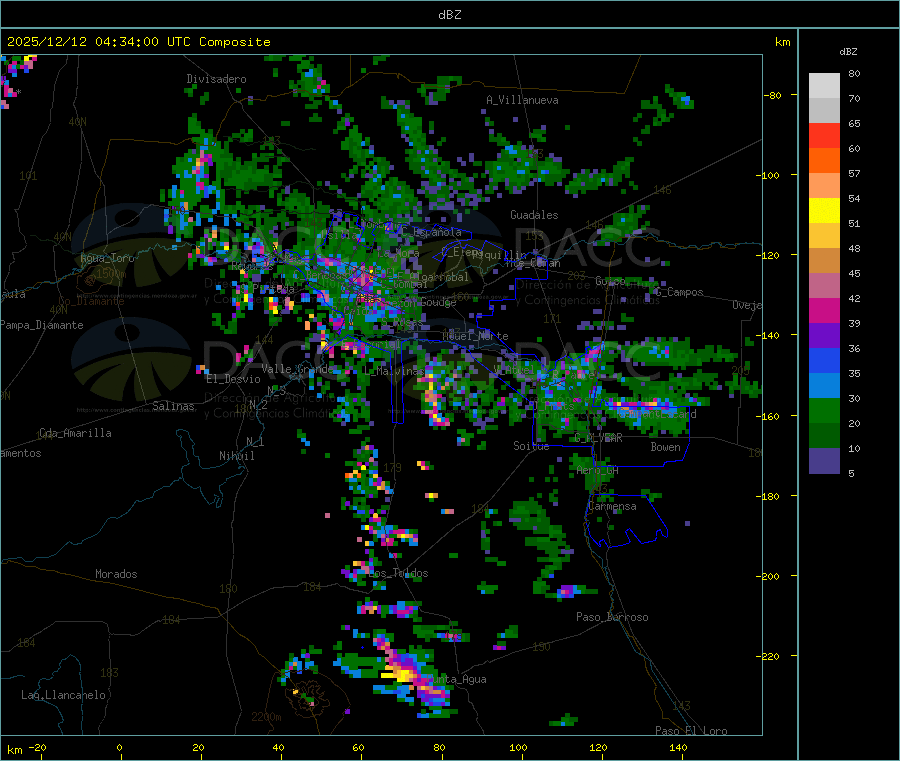Click the L_Malvinas map label
Screen dimensions: 900x761
394,371
